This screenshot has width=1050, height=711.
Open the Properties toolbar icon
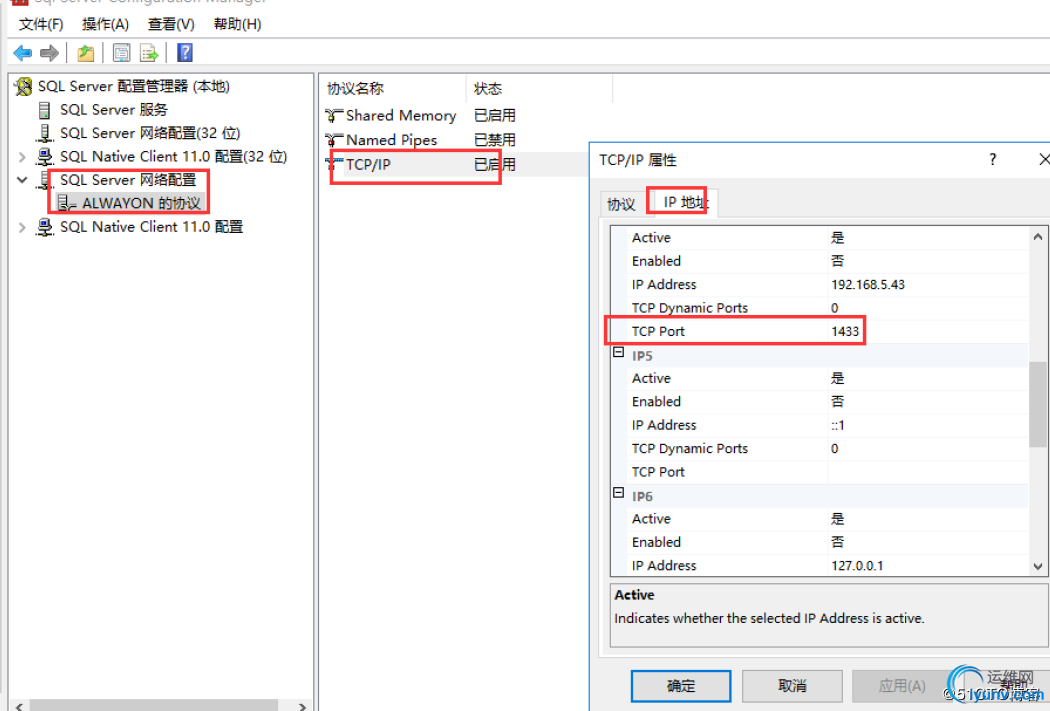click(x=121, y=53)
